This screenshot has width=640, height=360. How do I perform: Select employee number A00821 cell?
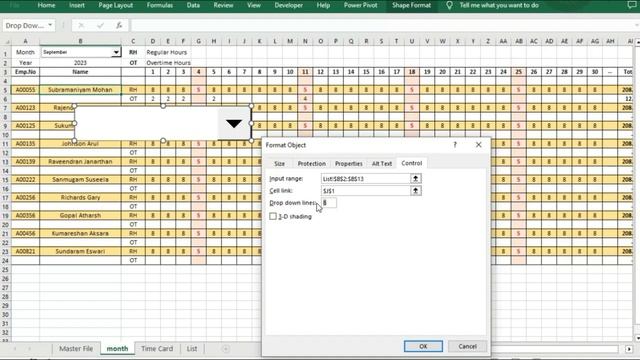click(25, 251)
